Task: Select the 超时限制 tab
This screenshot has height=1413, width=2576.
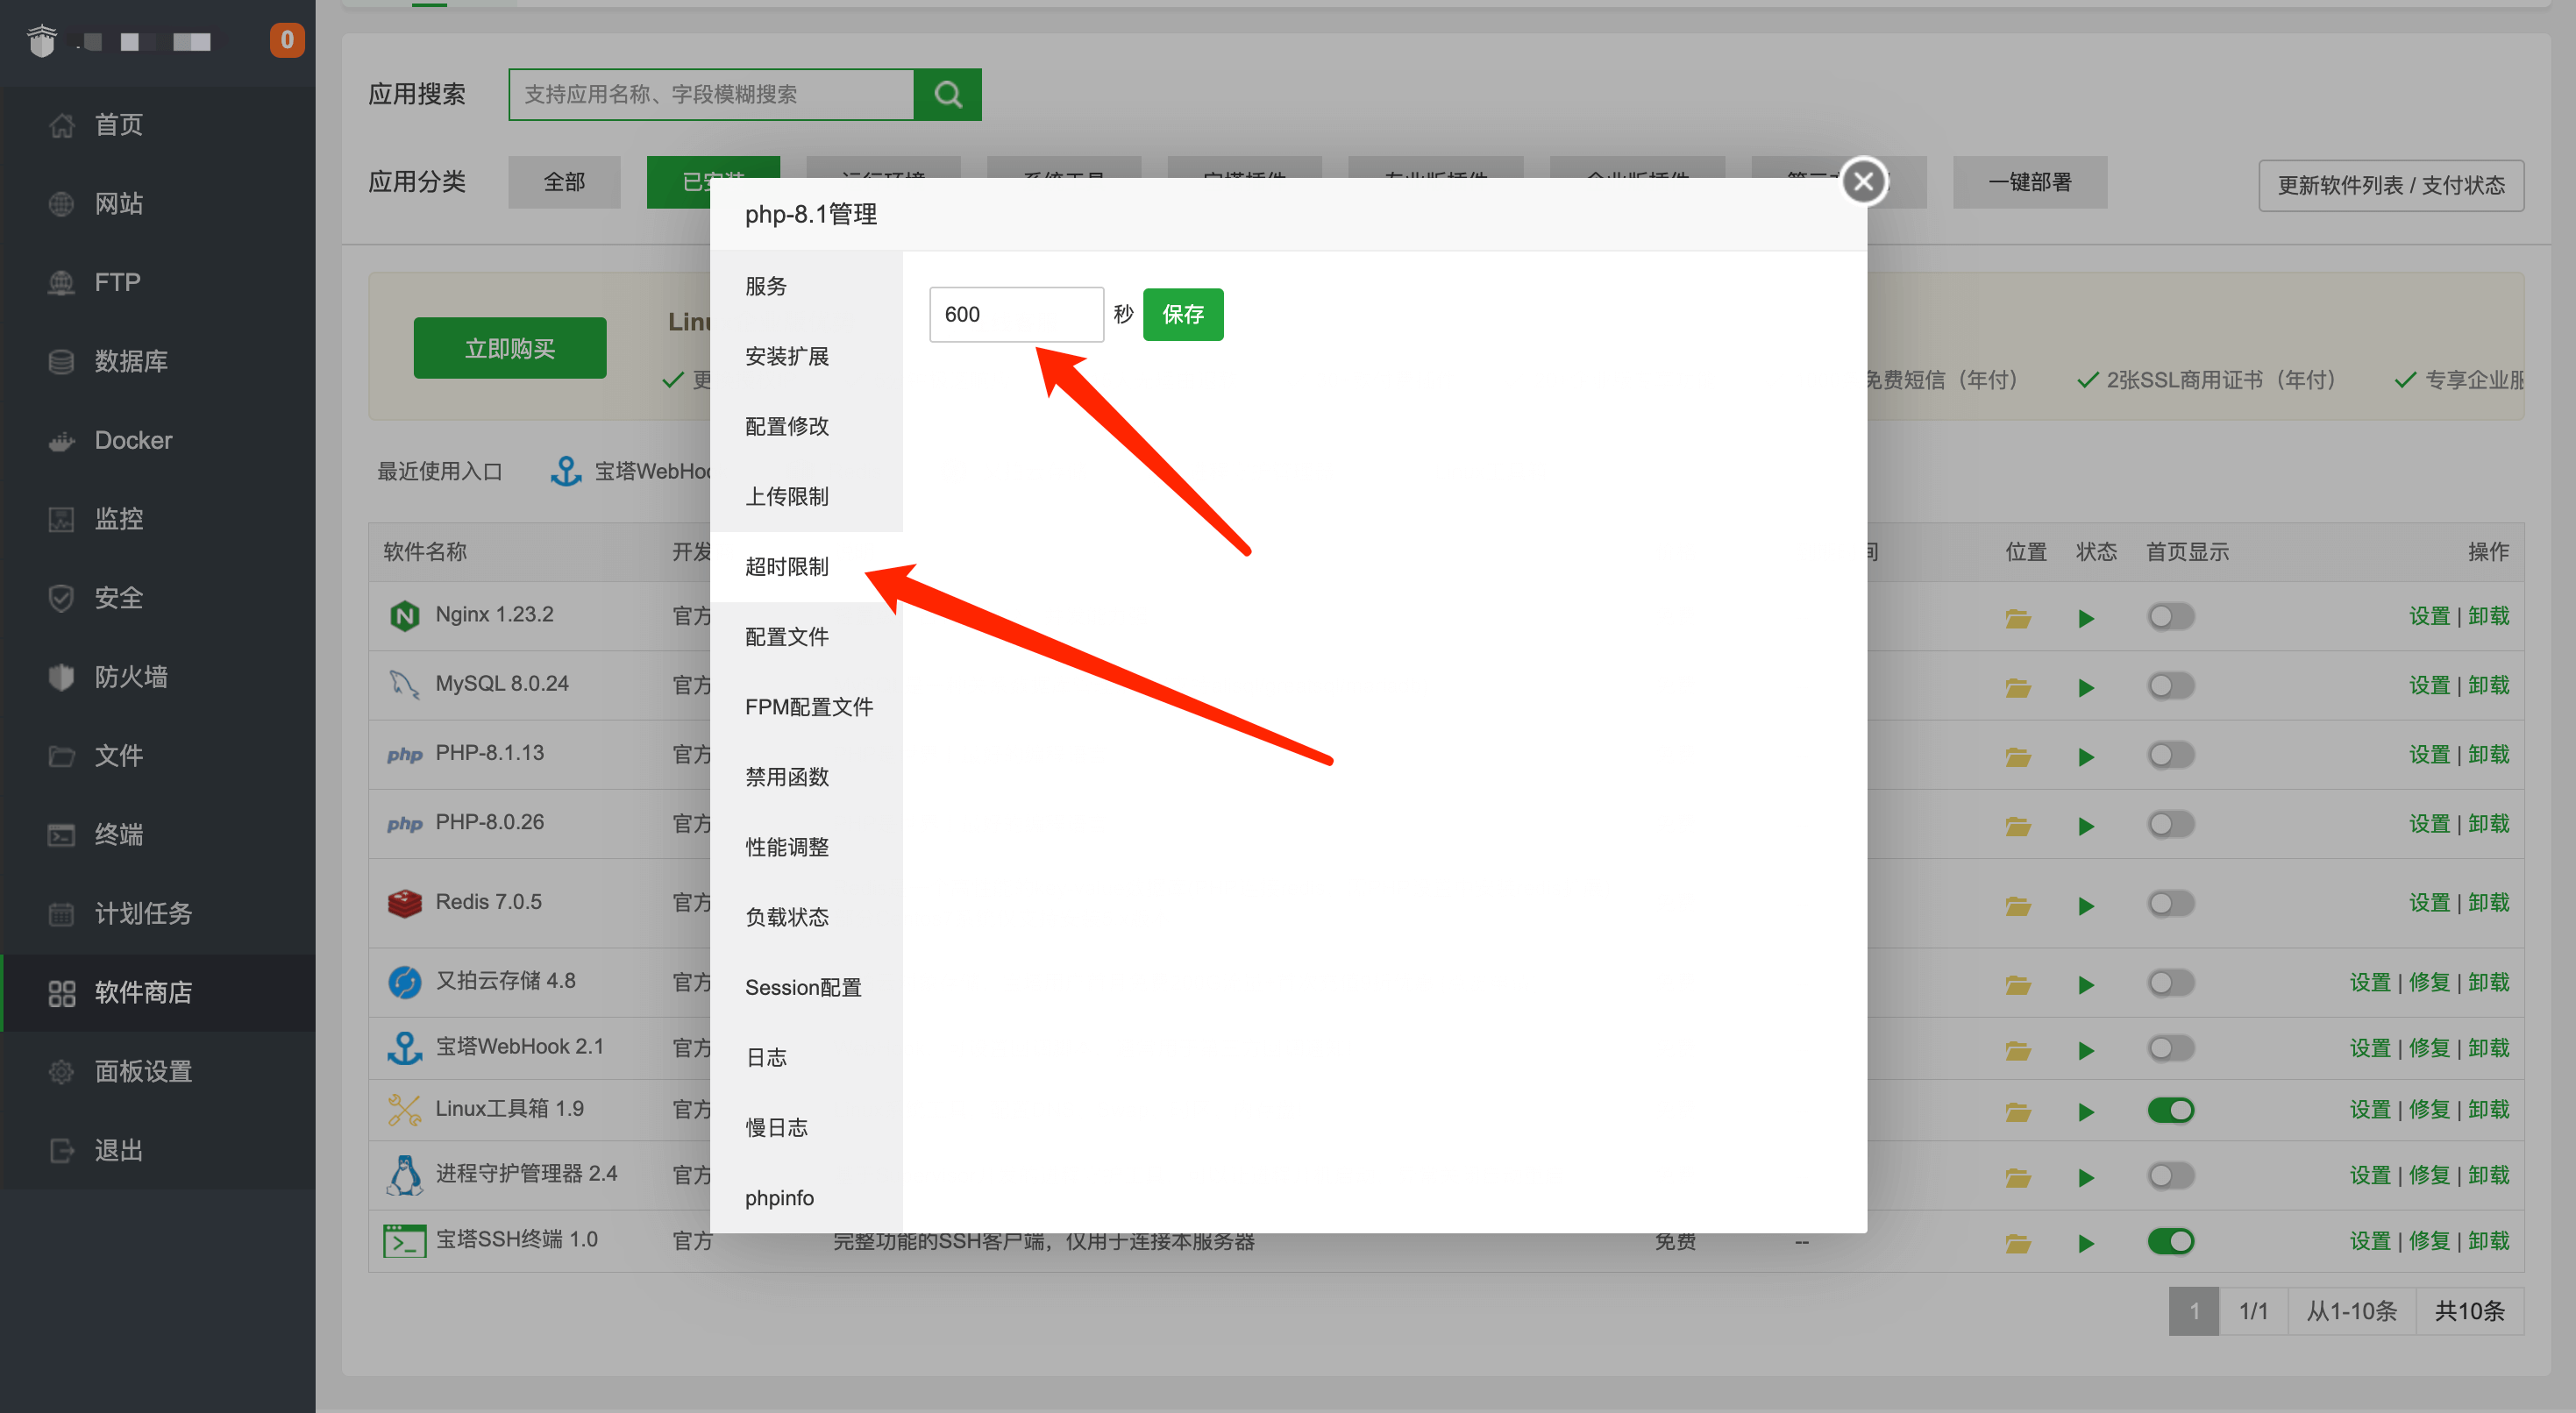Action: coord(806,567)
